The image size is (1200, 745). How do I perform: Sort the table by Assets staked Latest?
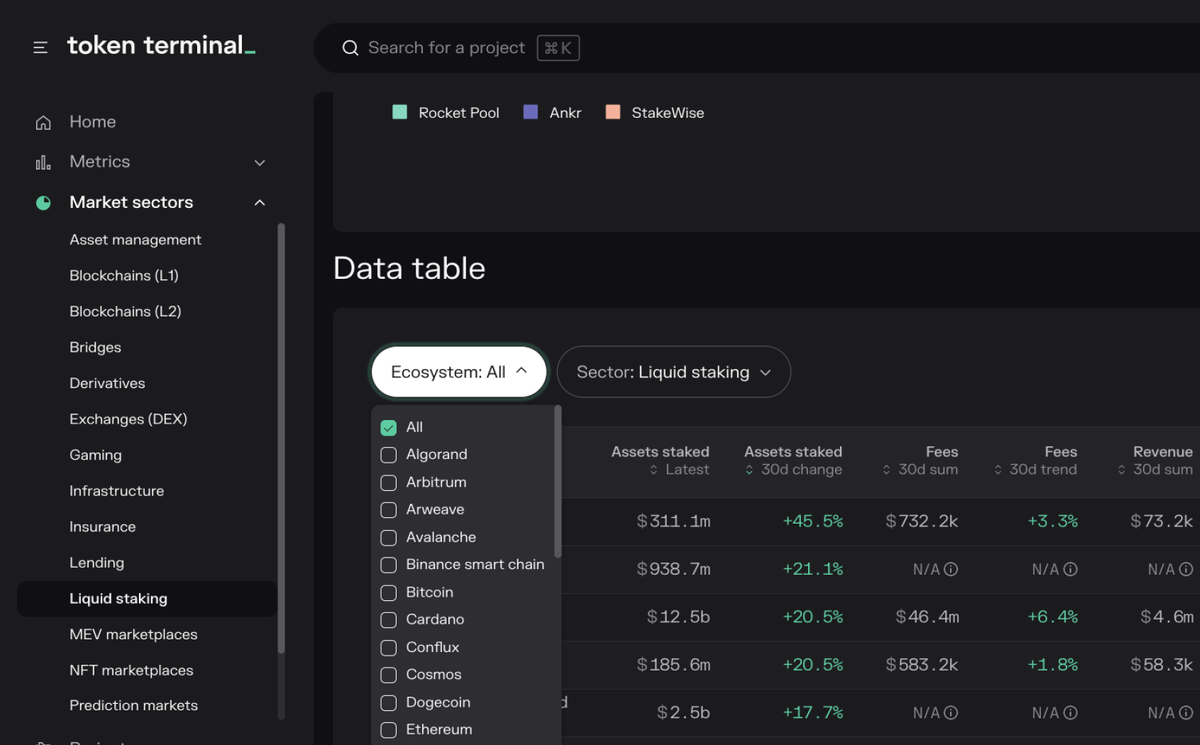point(660,461)
